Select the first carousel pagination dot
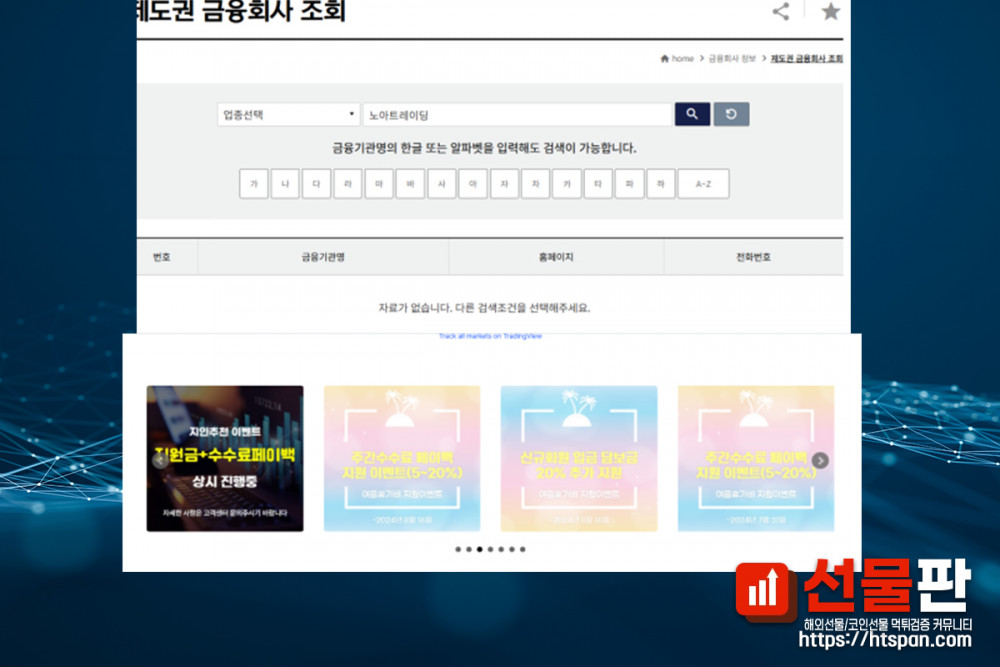The width and height of the screenshot is (1000, 667). click(458, 549)
